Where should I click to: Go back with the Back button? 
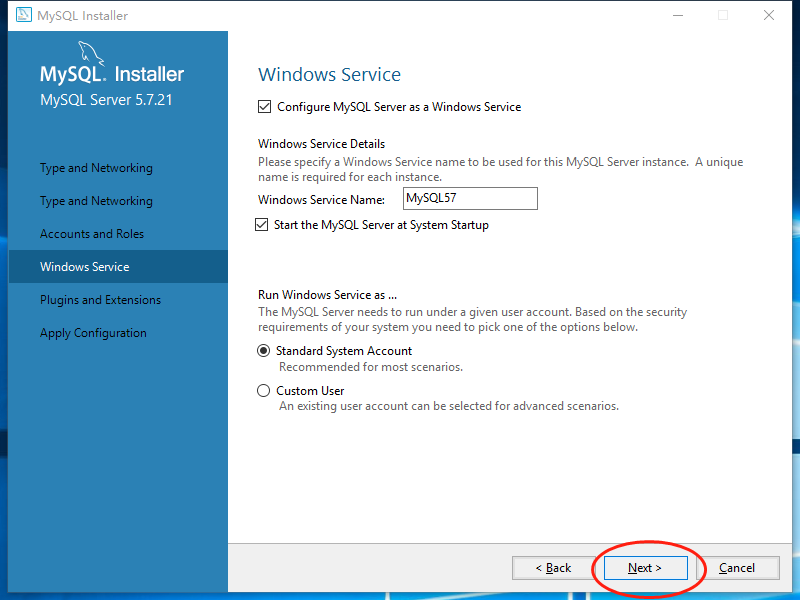click(x=554, y=568)
